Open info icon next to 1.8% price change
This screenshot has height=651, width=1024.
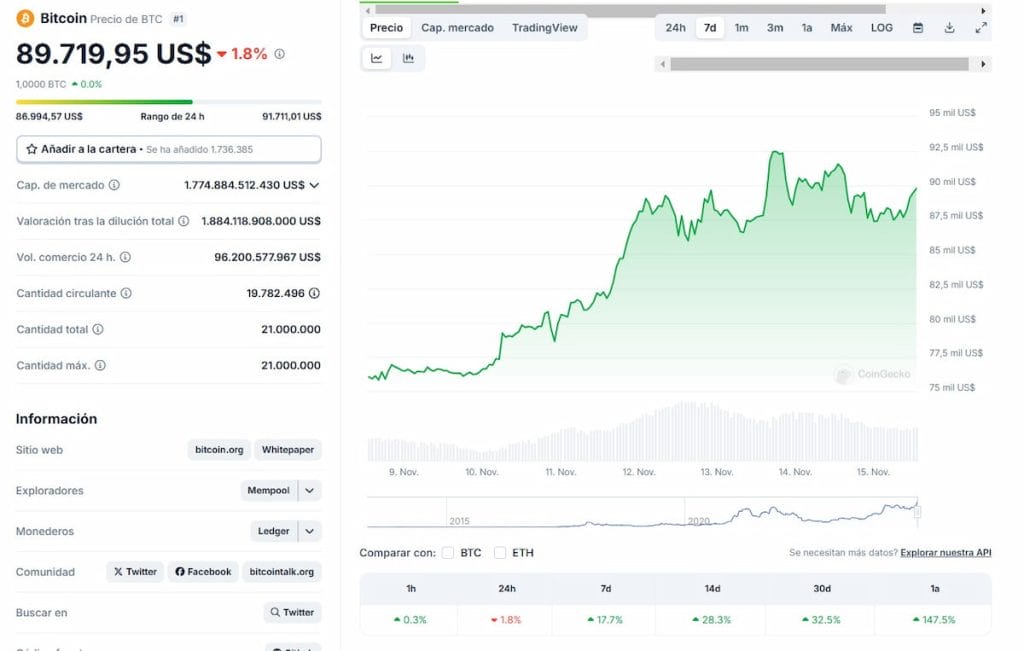click(x=280, y=54)
